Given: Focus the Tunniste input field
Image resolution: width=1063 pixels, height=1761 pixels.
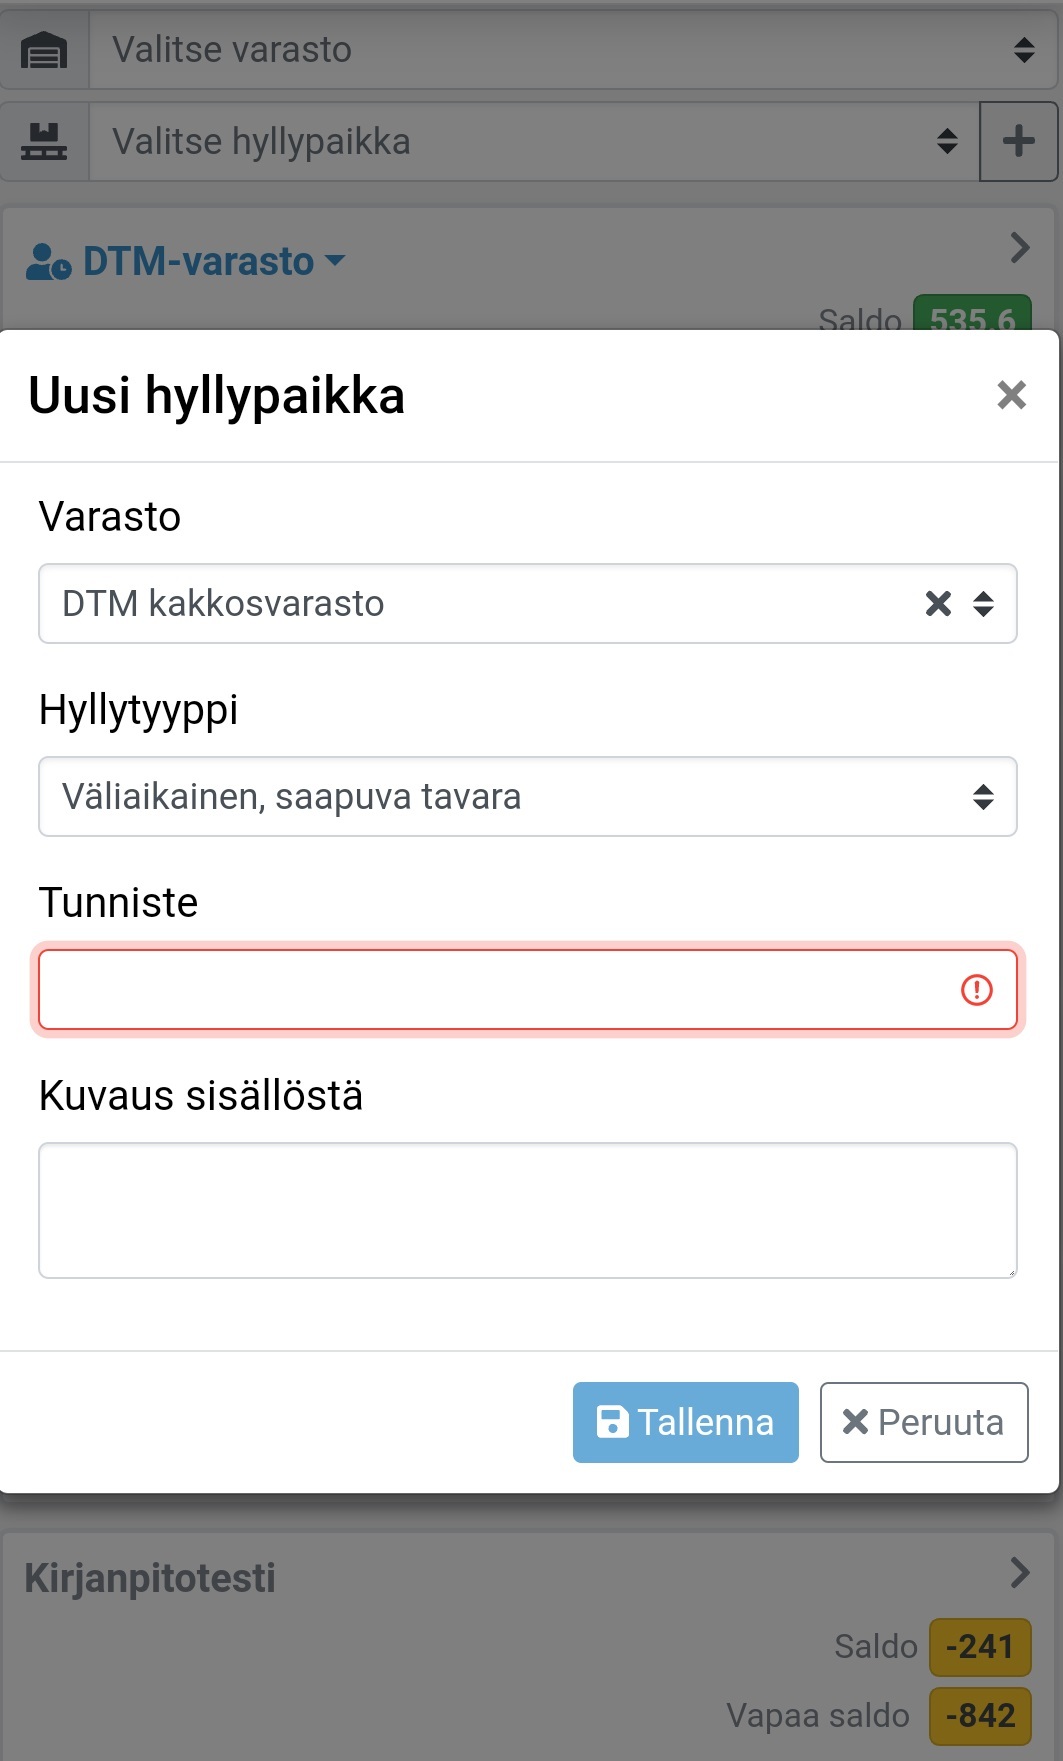Looking at the screenshot, I should (490, 990).
